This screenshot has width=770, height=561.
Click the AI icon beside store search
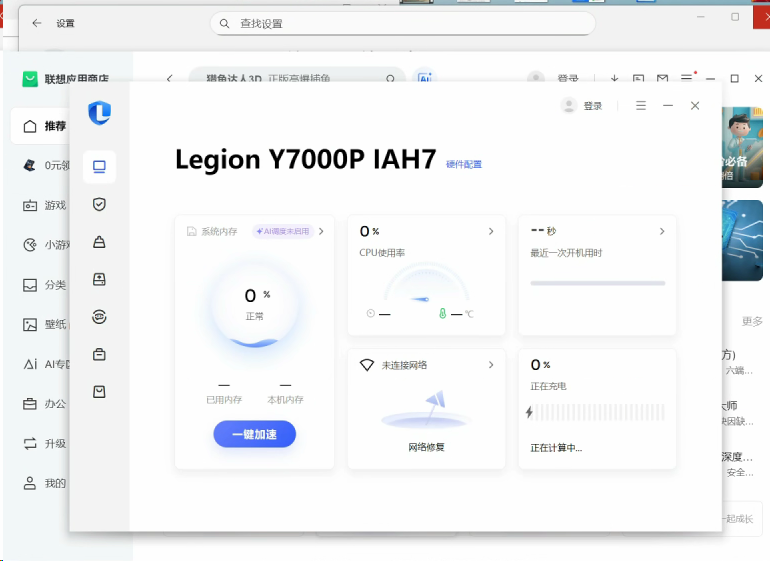(424, 79)
